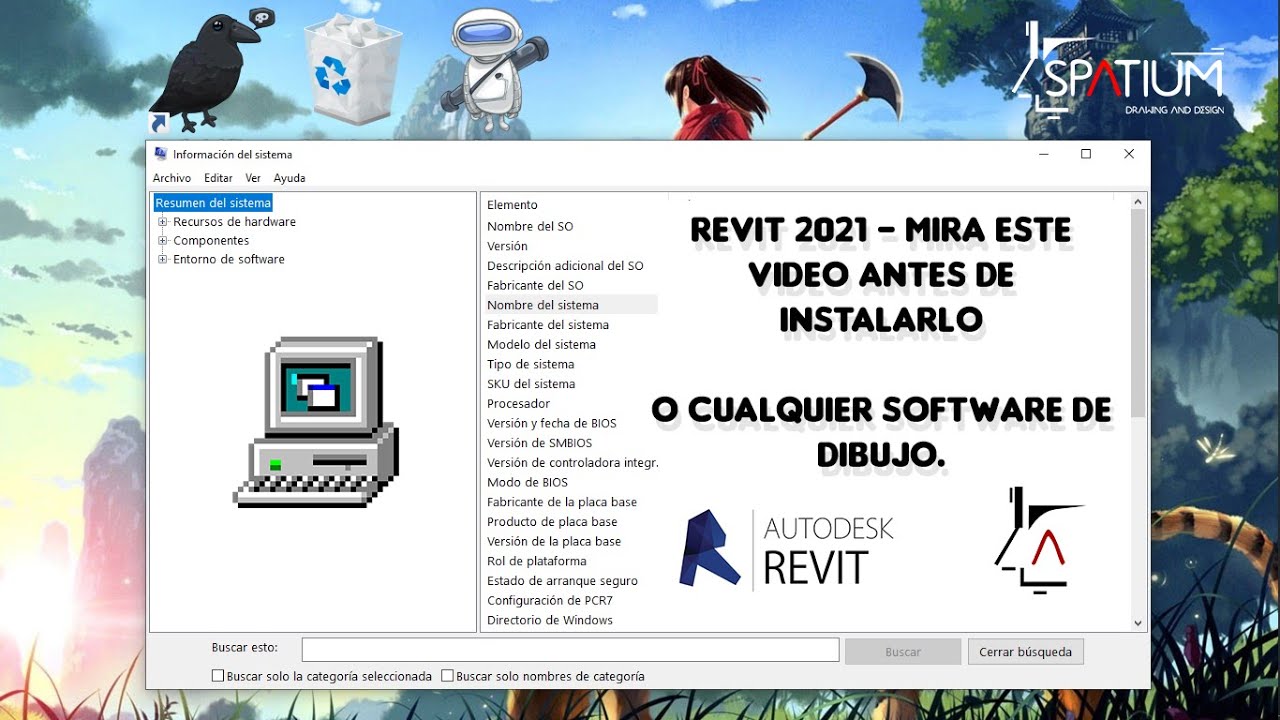Expand the Componentes node
The image size is (1280, 720).
[x=162, y=241]
